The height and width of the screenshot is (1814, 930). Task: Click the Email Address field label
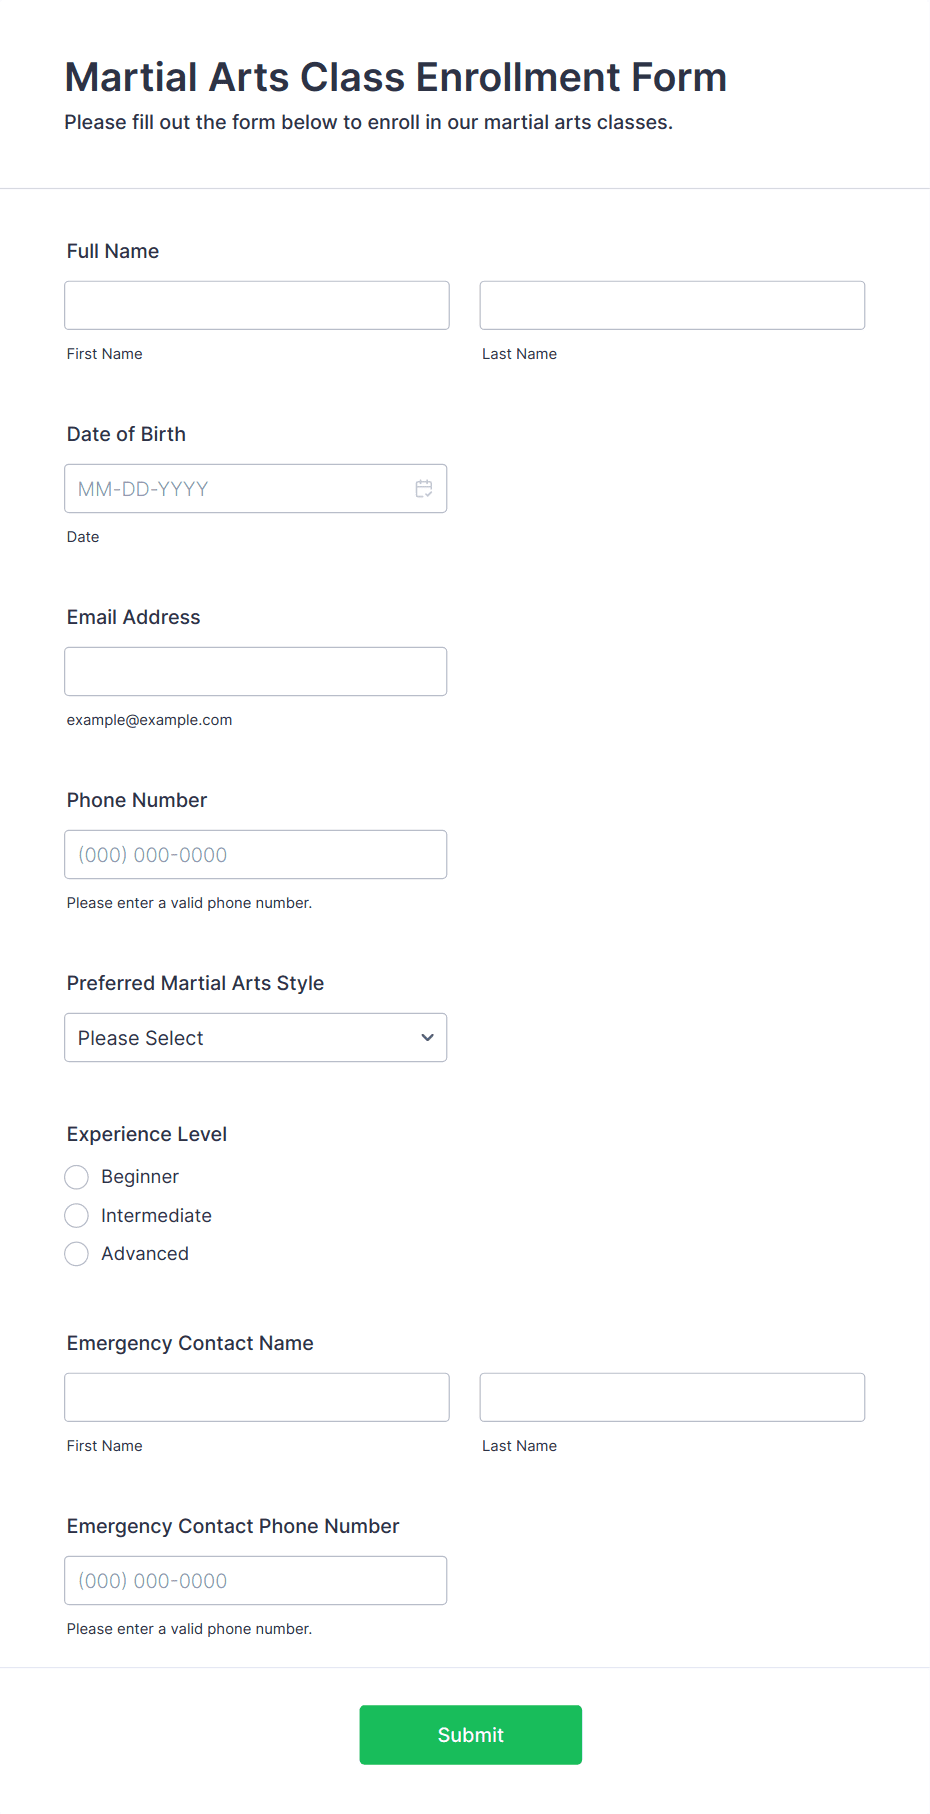(134, 617)
